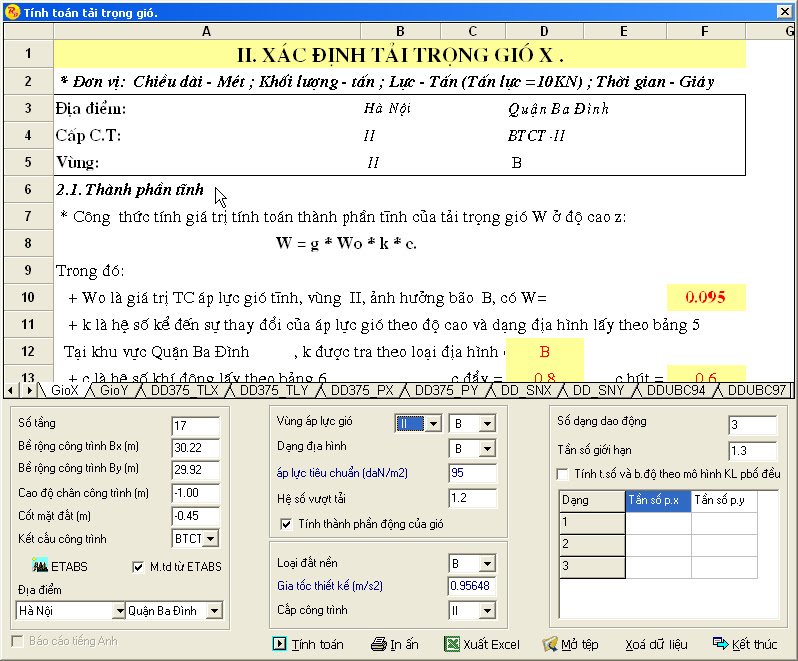Click the title cell XÁC ĐỊNH TẢI TRỌNG GIÓ X
The height and width of the screenshot is (661, 798).
point(400,54)
